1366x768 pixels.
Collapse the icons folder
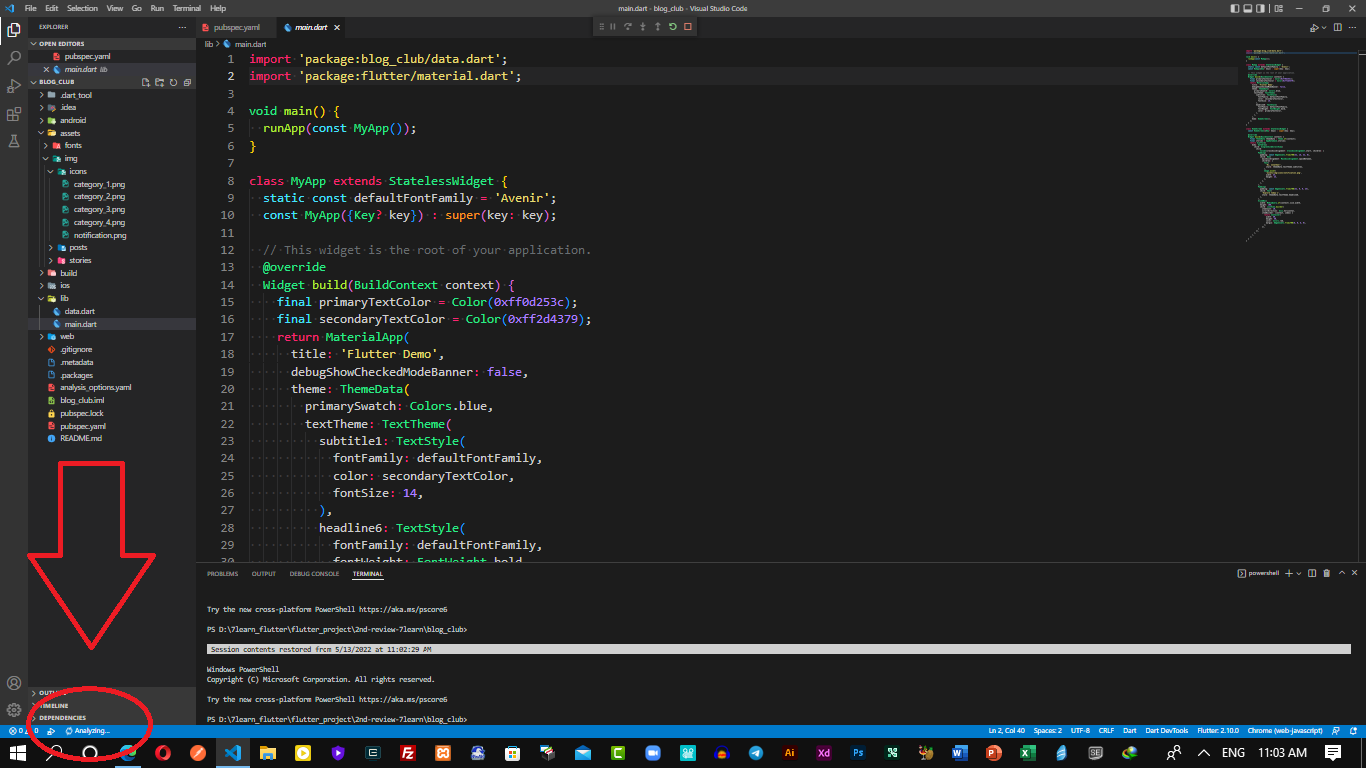78,171
